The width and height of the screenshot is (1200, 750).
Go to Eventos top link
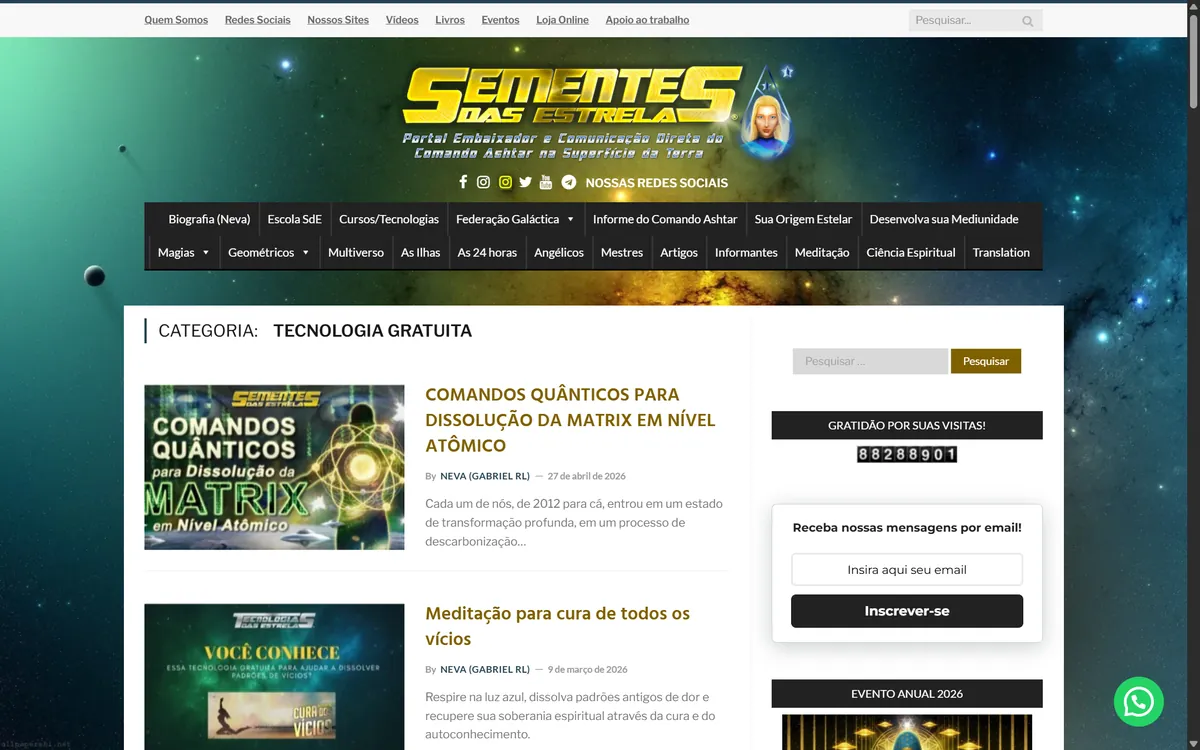coord(500,20)
